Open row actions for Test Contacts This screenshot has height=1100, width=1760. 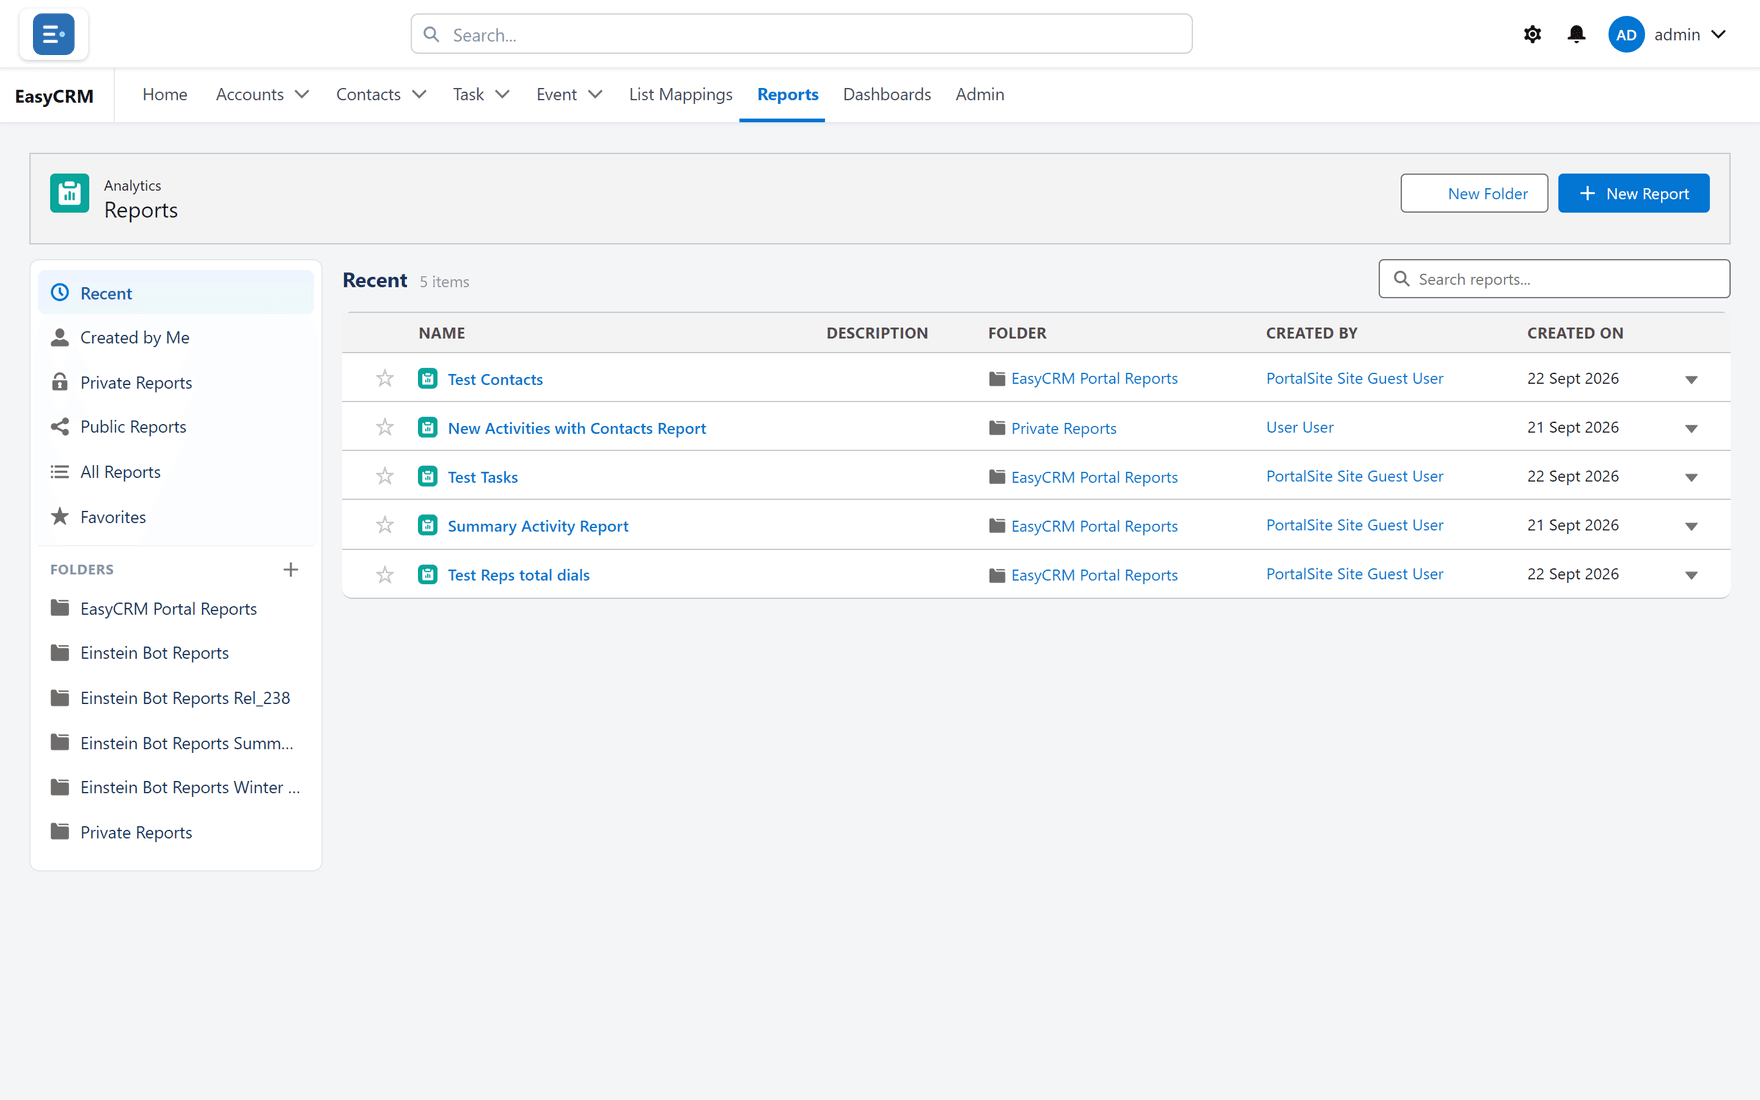point(1691,379)
